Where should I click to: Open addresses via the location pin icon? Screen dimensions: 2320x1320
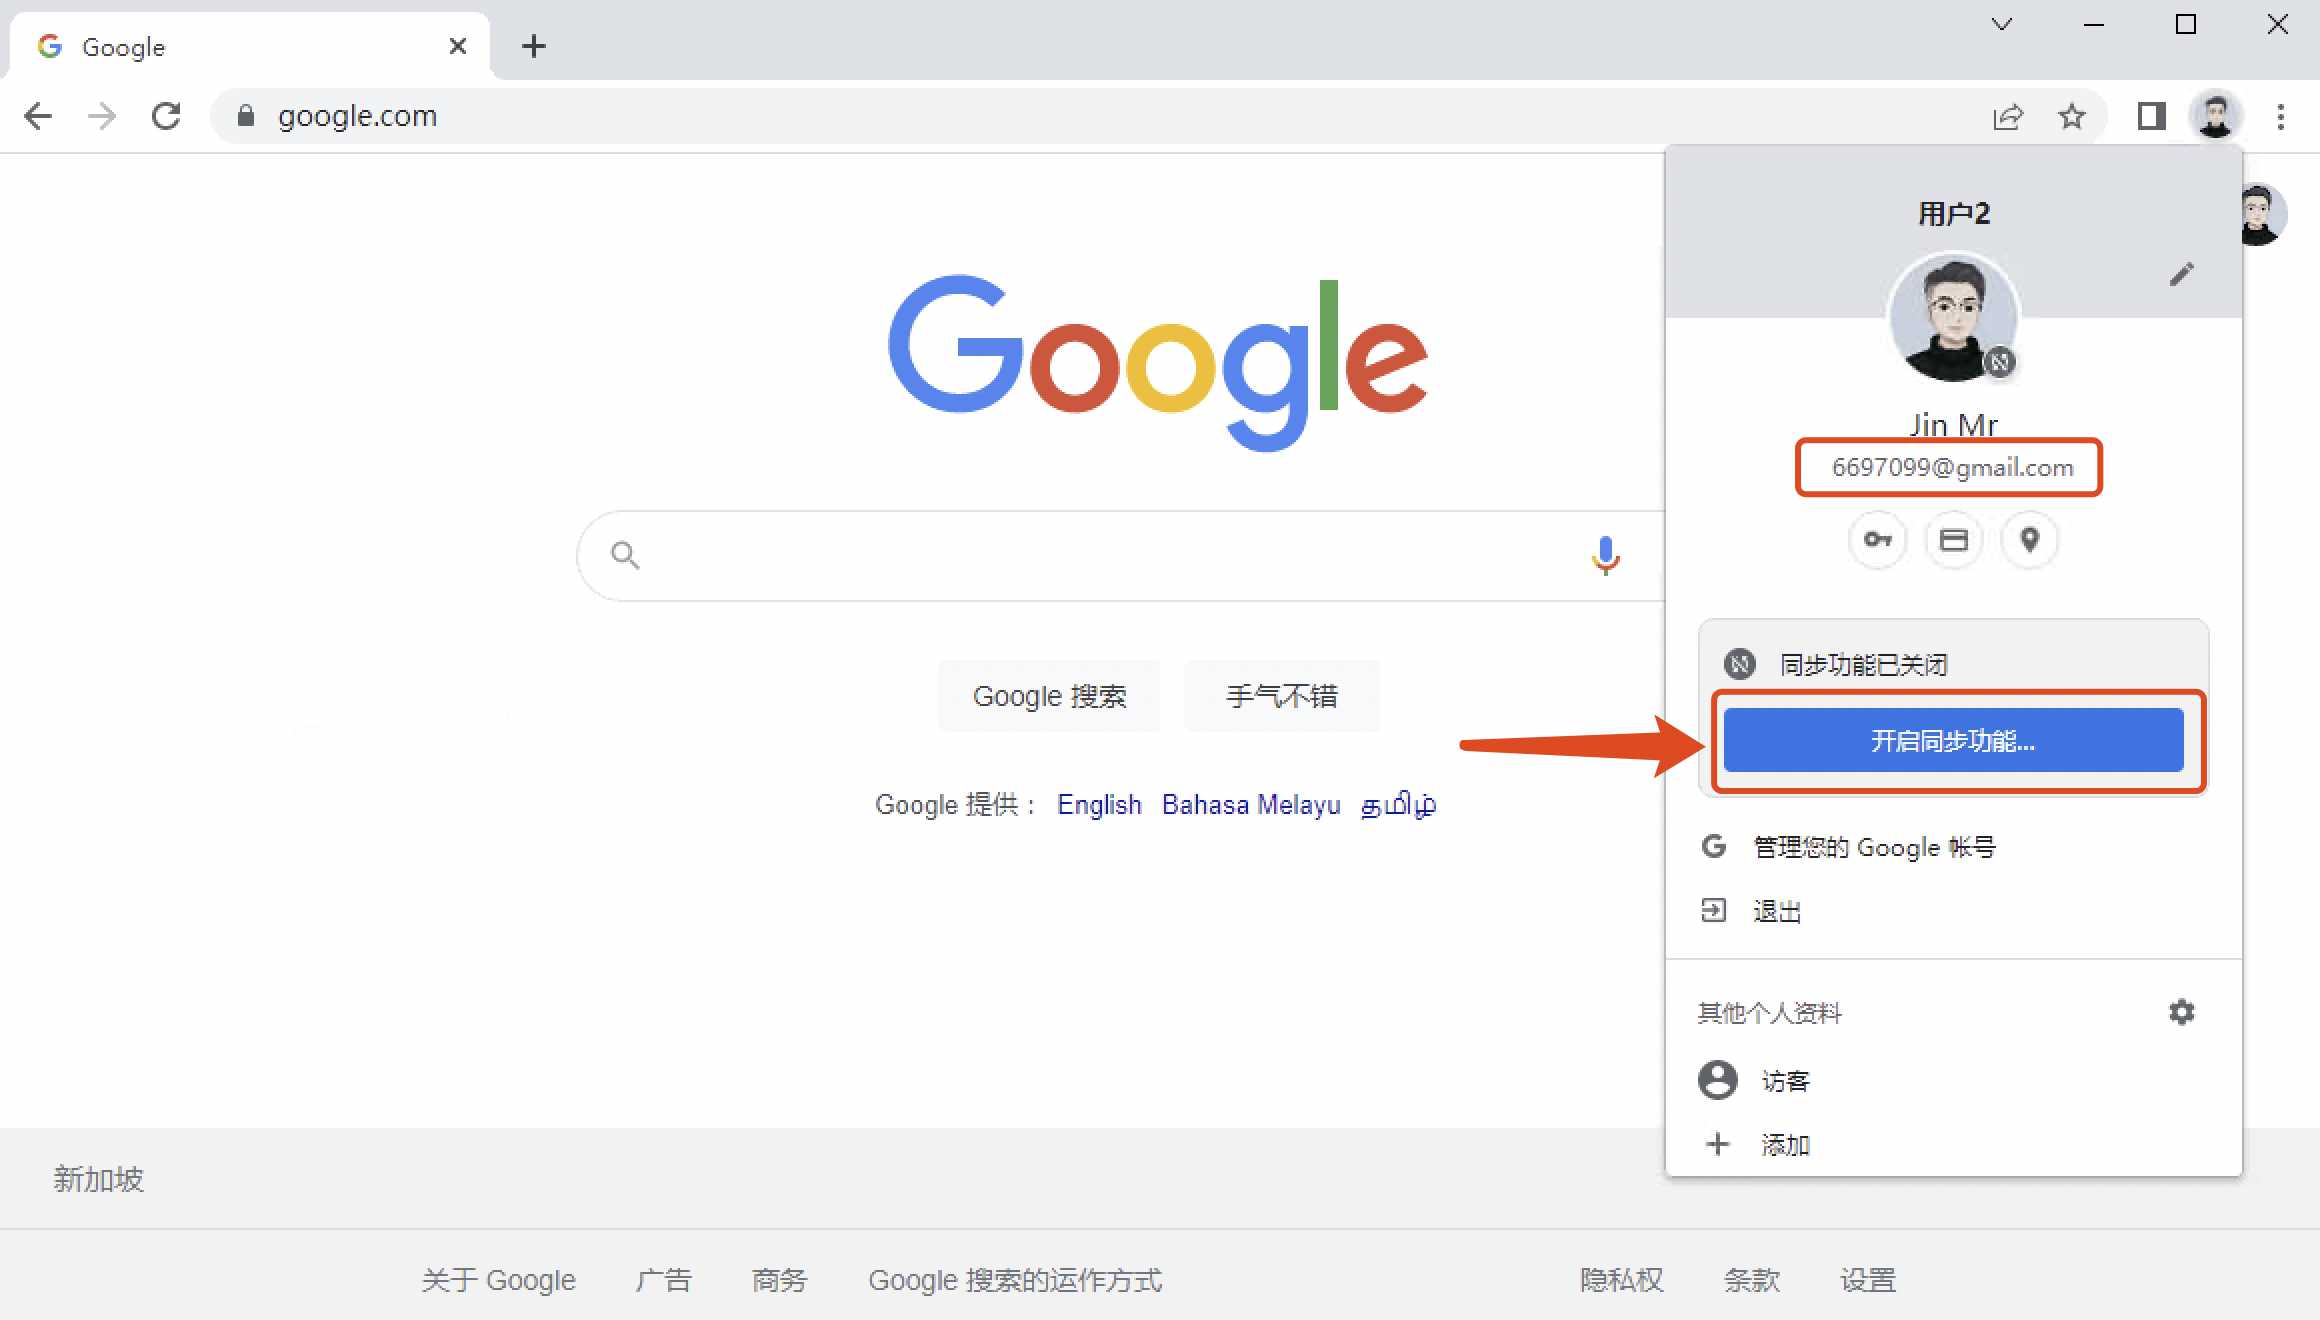coord(2030,540)
